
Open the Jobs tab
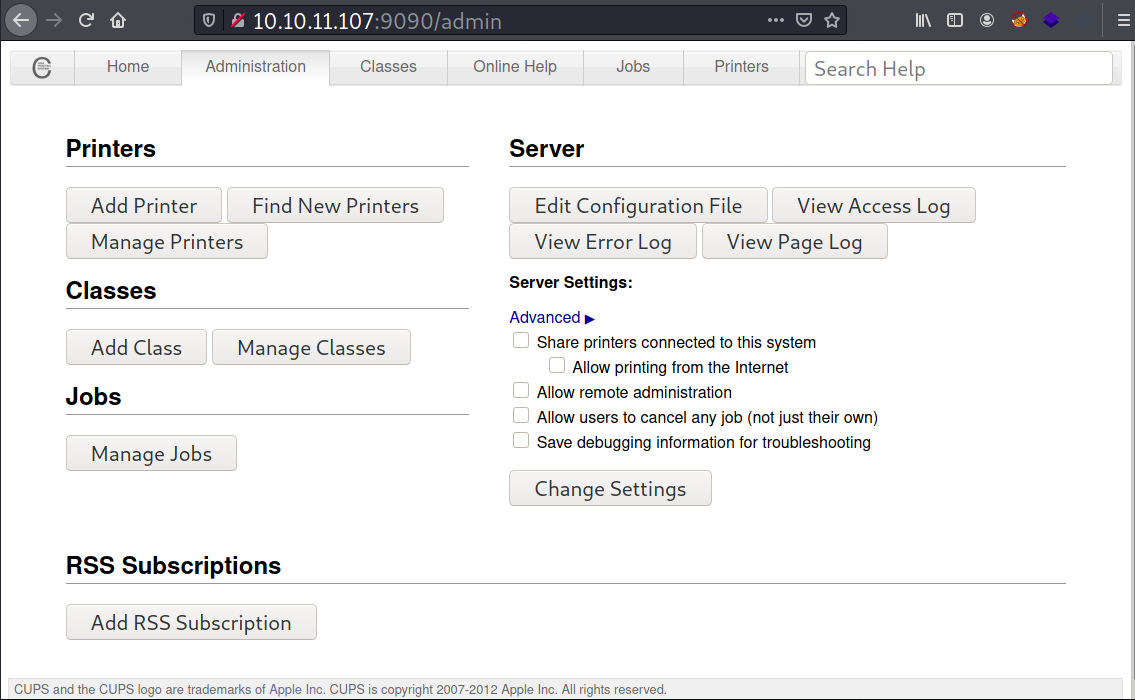(633, 67)
